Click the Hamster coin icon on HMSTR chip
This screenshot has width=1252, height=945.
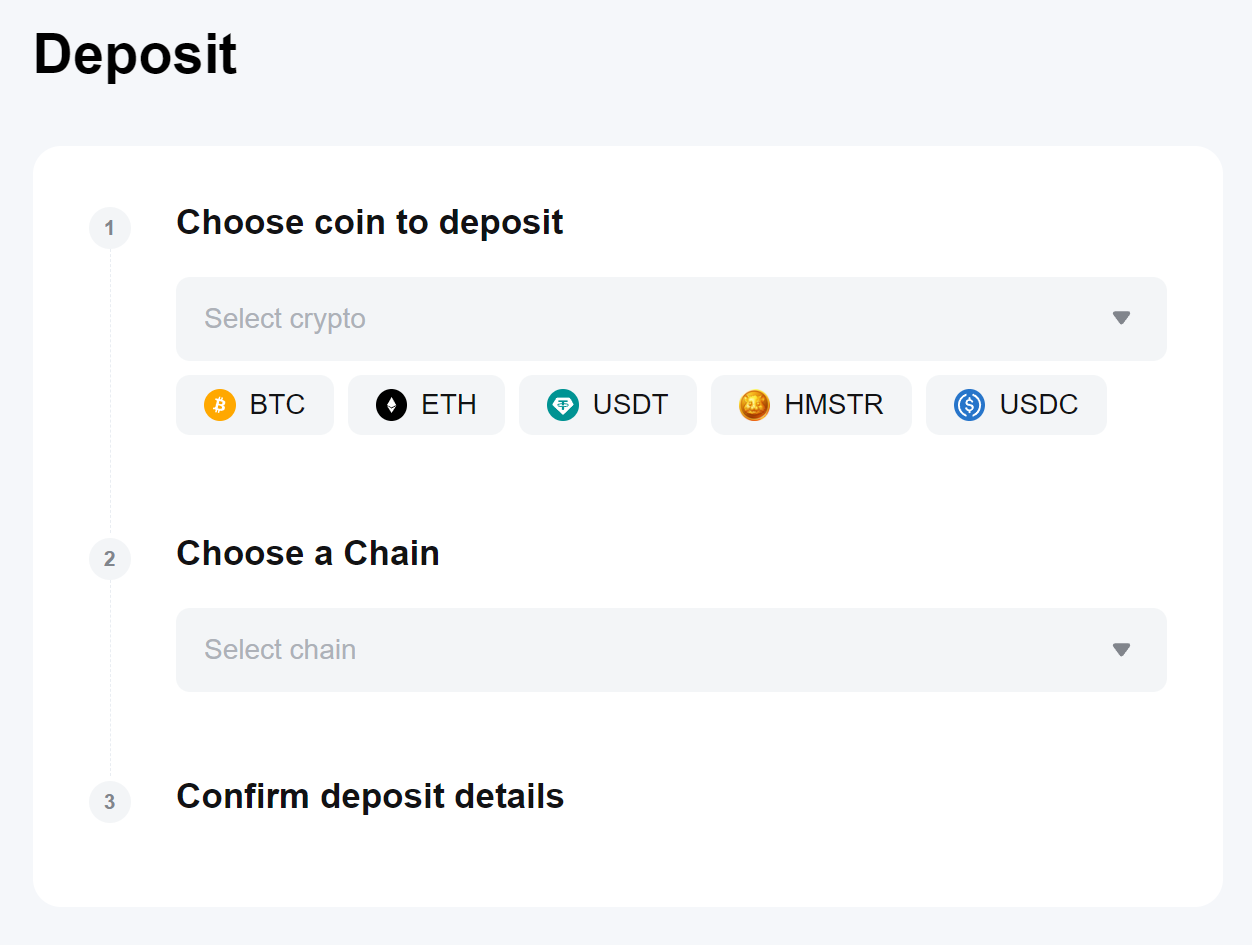click(x=753, y=405)
